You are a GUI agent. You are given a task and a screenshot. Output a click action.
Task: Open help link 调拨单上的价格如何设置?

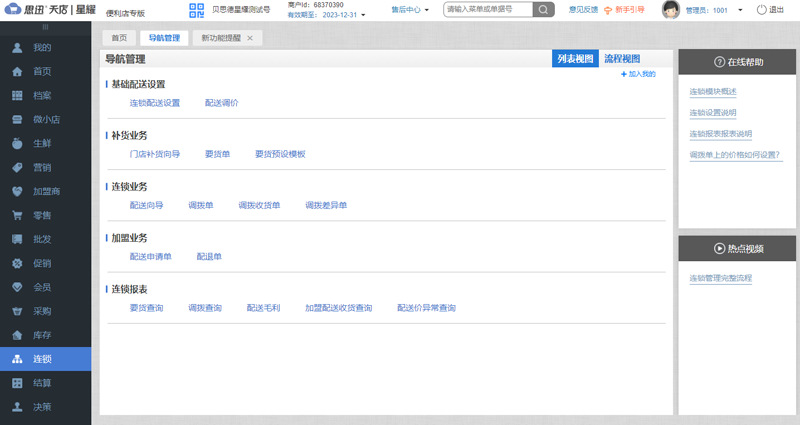coord(735,155)
